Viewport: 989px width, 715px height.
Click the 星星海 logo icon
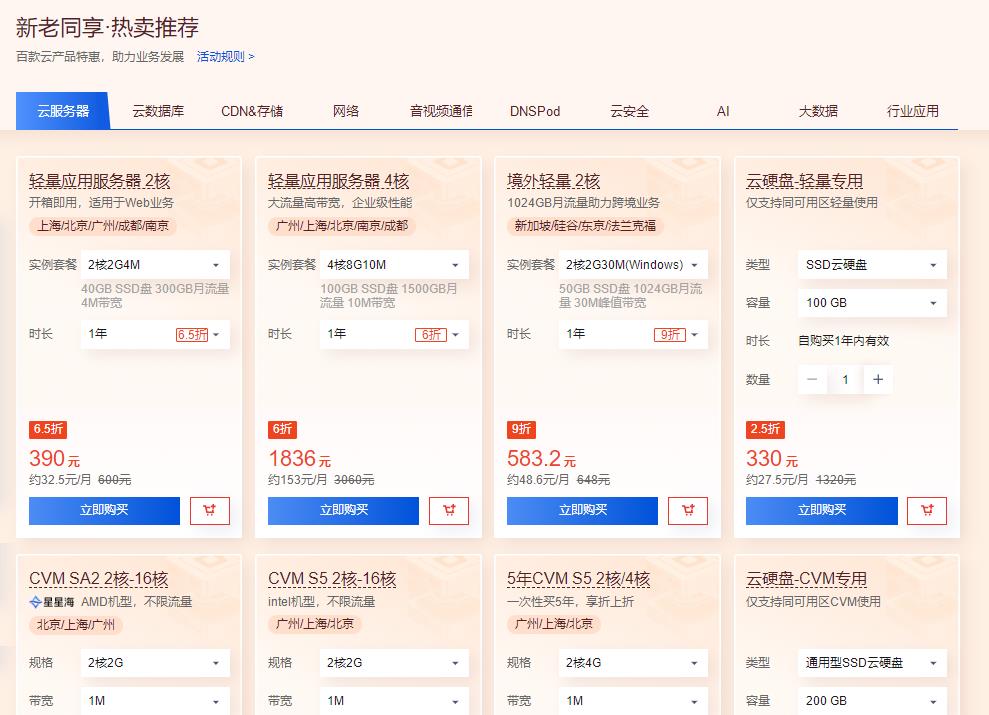[x=52, y=602]
